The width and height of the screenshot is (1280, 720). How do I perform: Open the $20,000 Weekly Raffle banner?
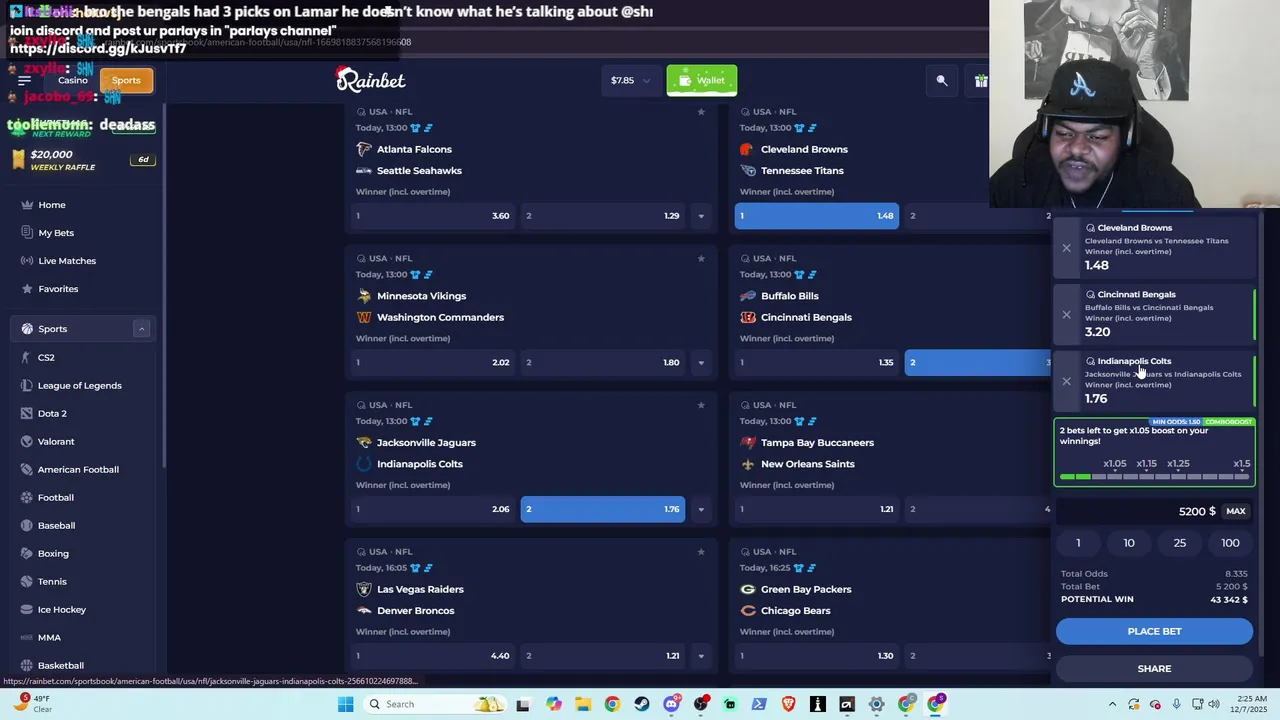click(x=83, y=160)
